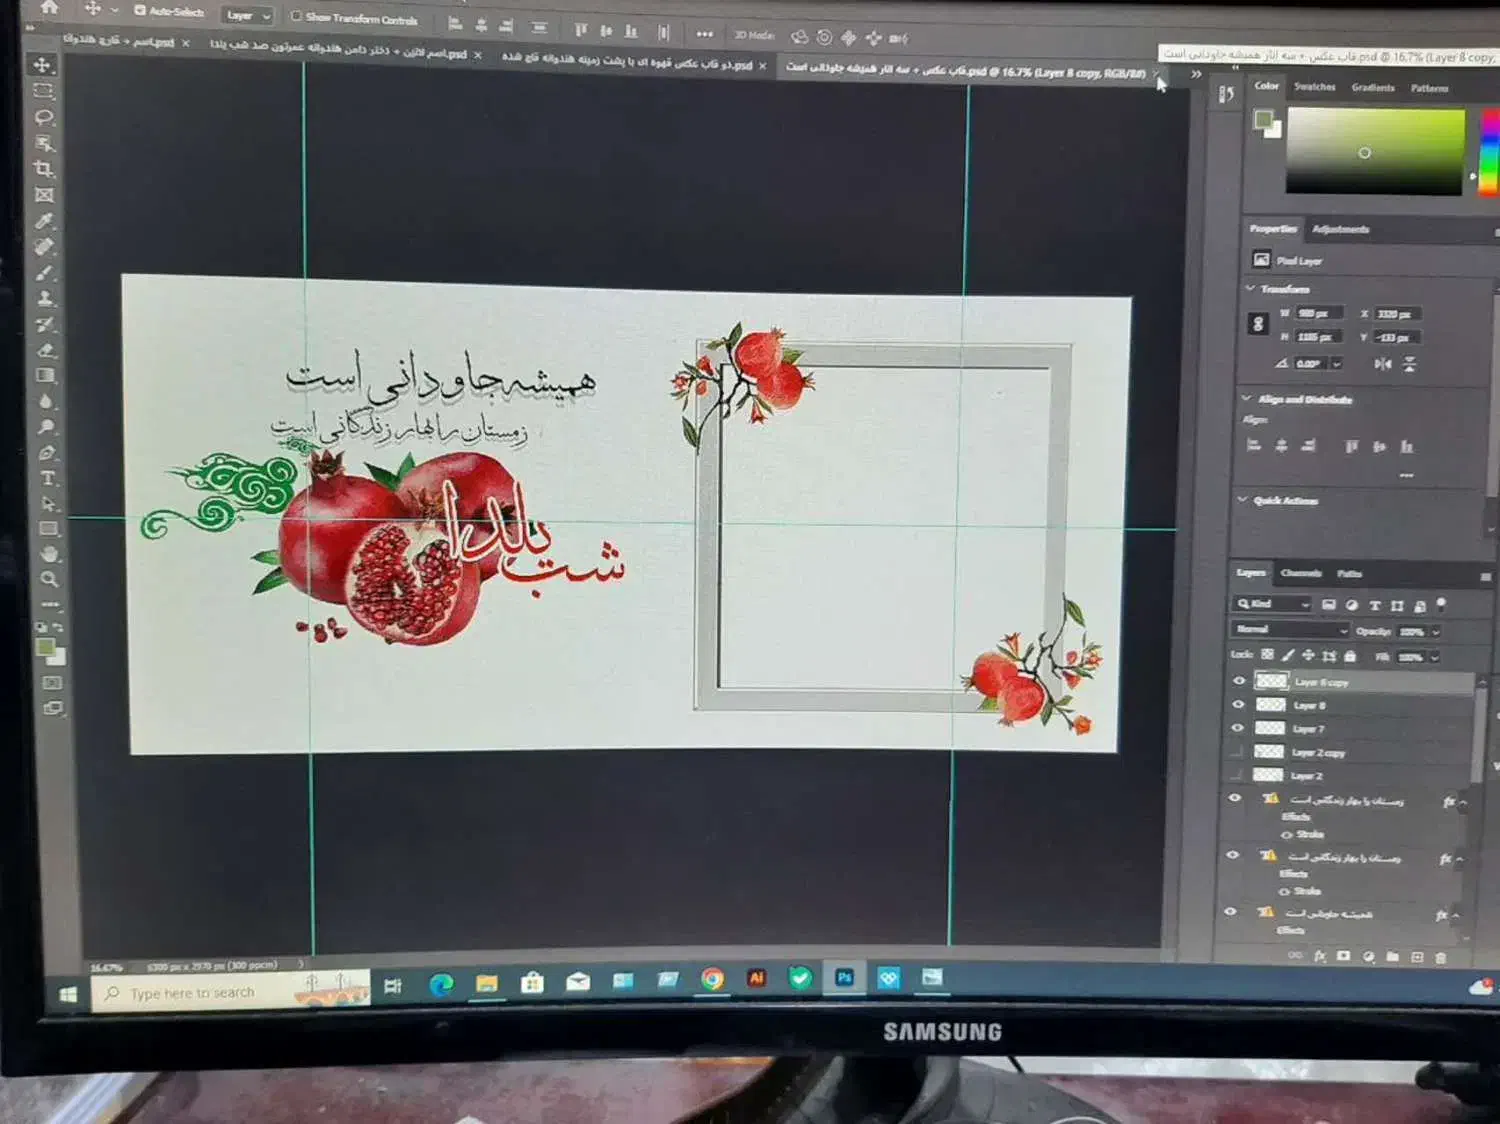
Task: Choose the Lasso tool
Action: (43, 117)
